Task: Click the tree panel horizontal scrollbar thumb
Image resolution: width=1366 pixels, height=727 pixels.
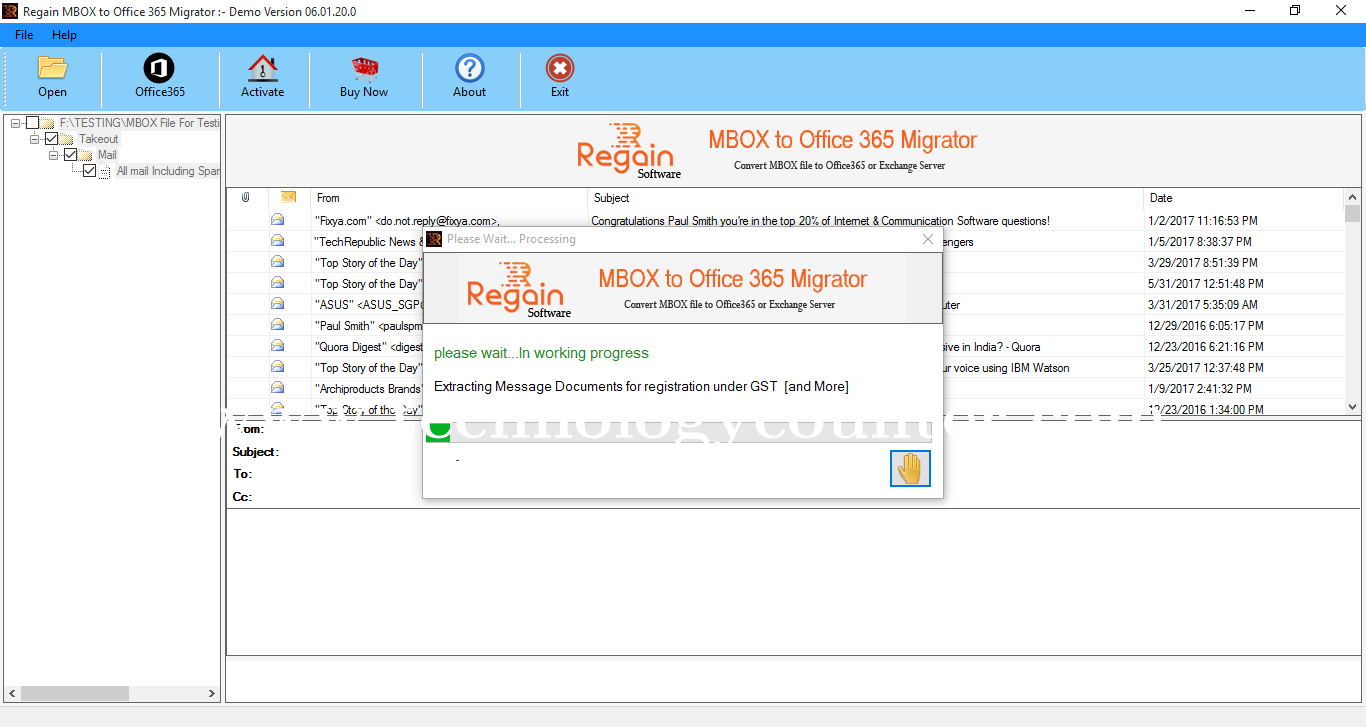Action: click(x=75, y=693)
